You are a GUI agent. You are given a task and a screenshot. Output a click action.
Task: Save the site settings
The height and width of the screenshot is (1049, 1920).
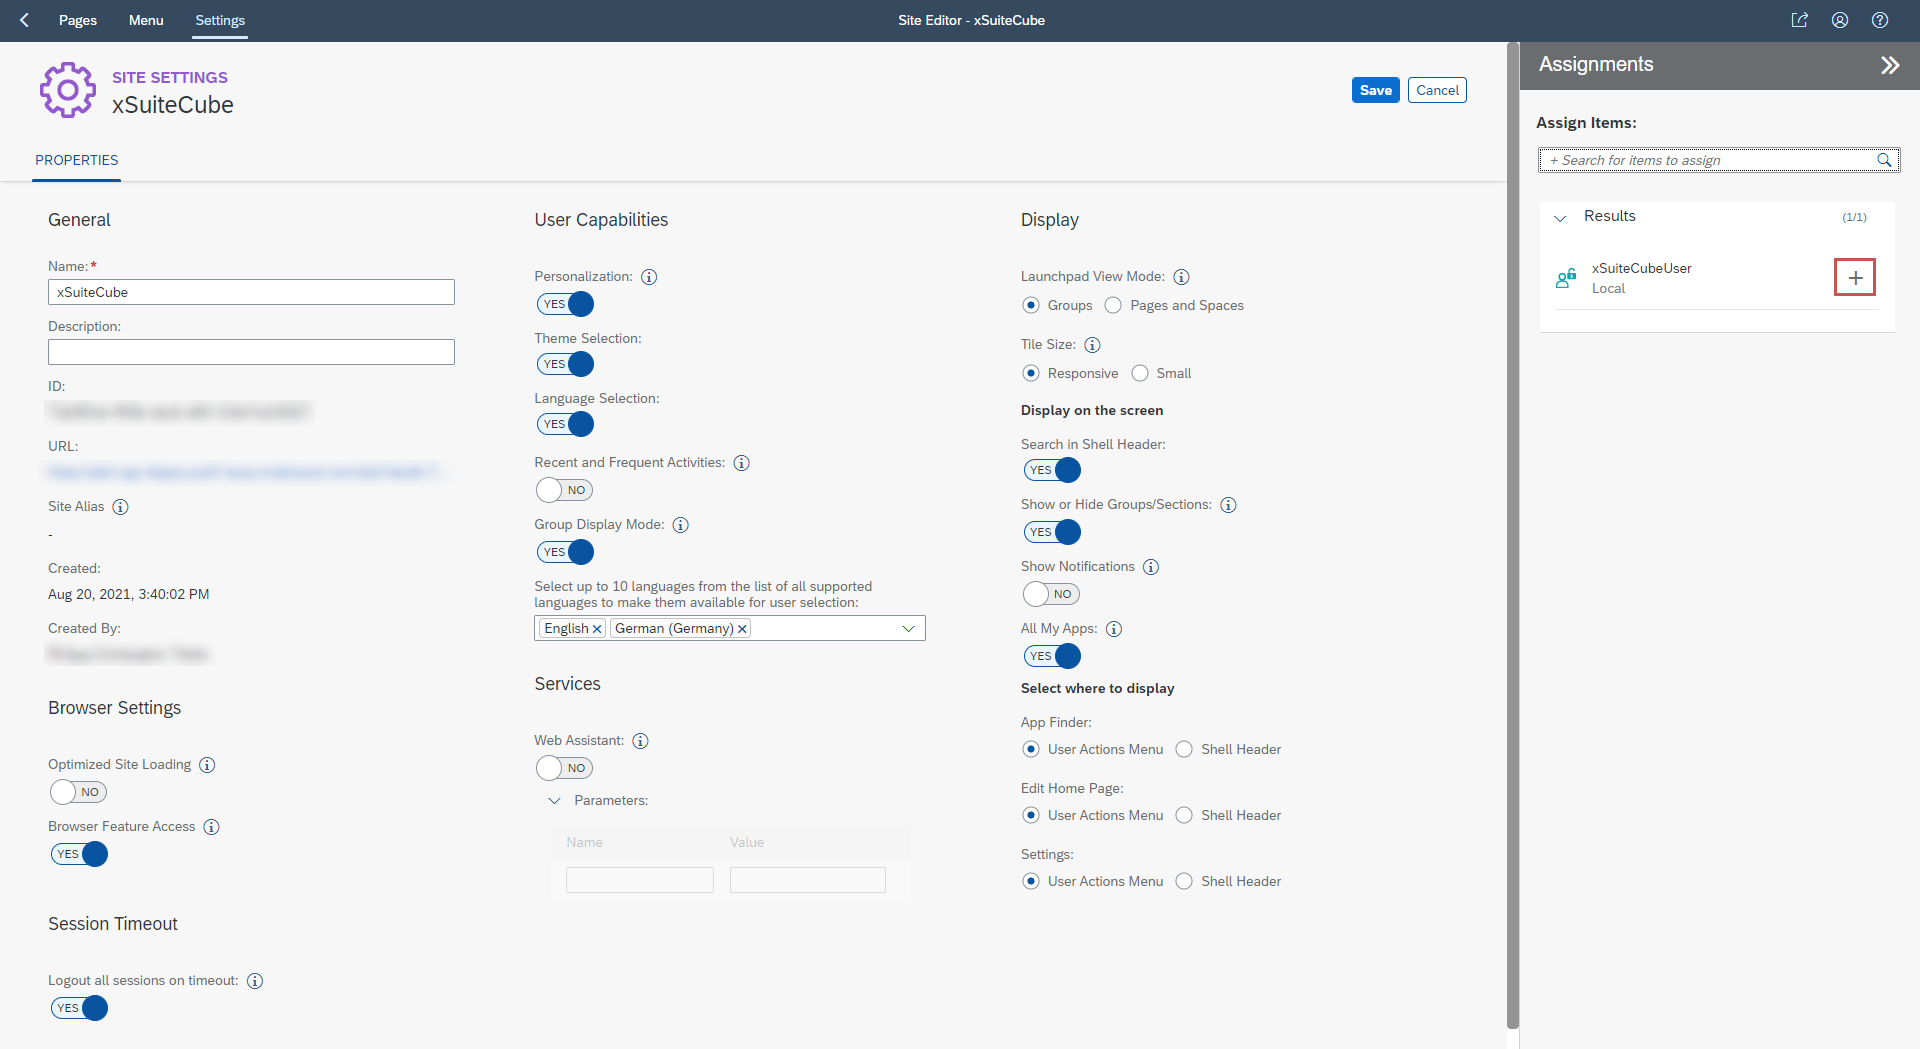pos(1375,90)
